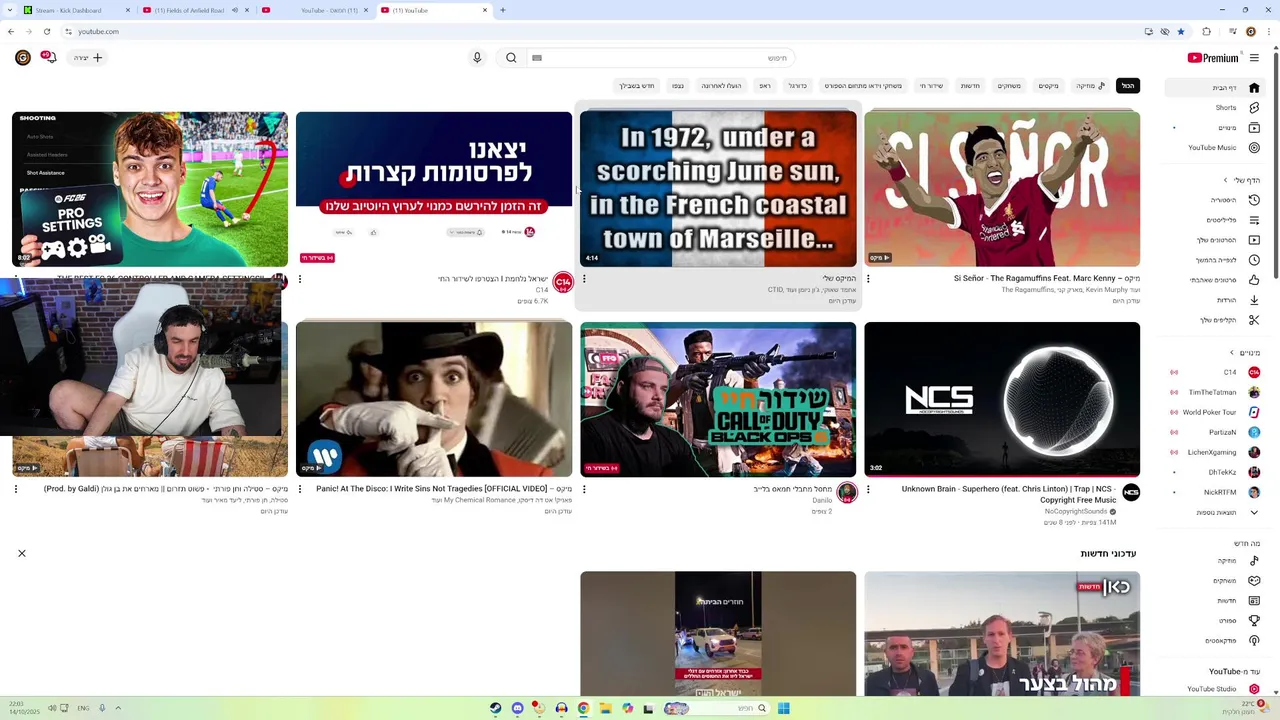Image resolution: width=1280 pixels, height=720 pixels.
Task: Switch to 'Fields of Anfield Road' browser tab
Action: click(x=196, y=10)
